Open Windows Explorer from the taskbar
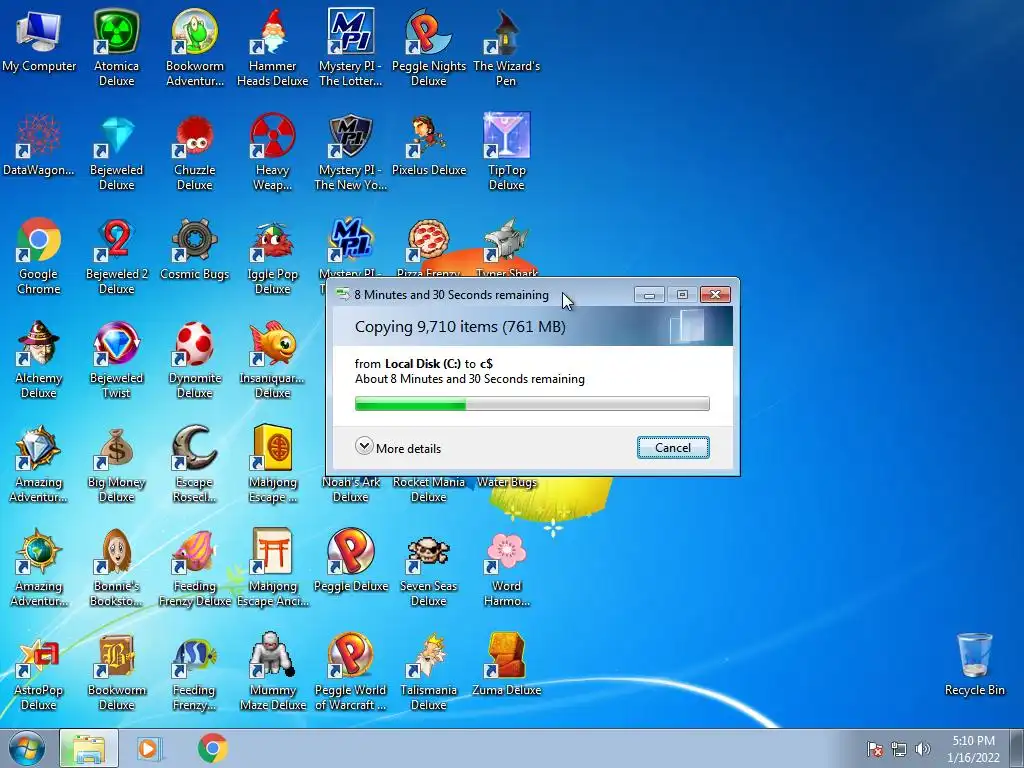1024x768 pixels. click(89, 748)
